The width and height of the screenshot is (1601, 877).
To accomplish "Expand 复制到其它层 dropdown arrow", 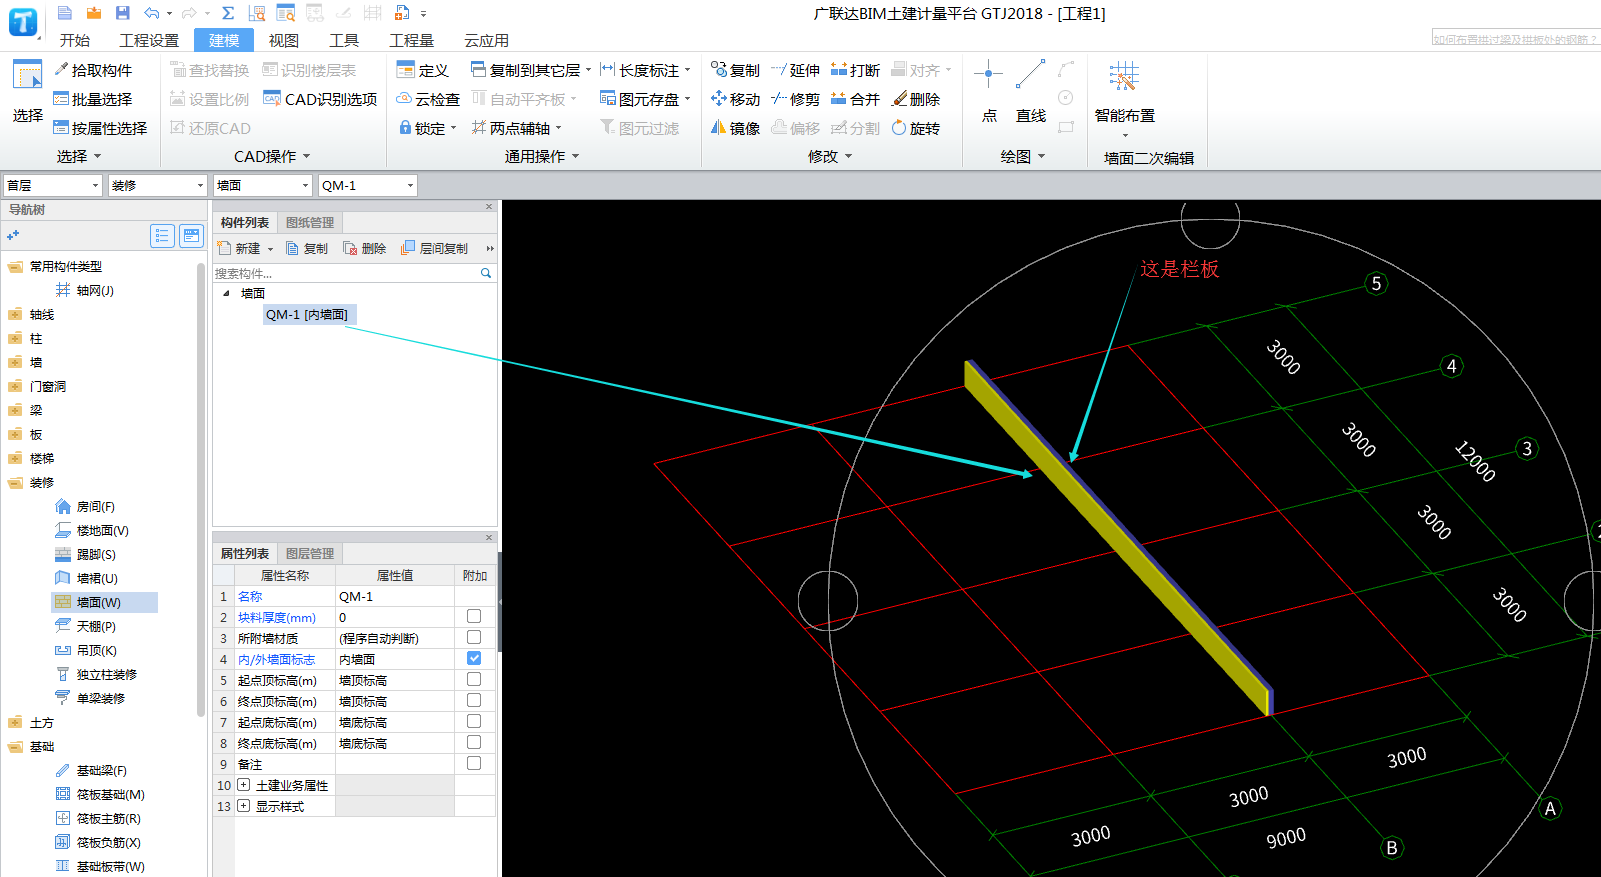I will [588, 70].
